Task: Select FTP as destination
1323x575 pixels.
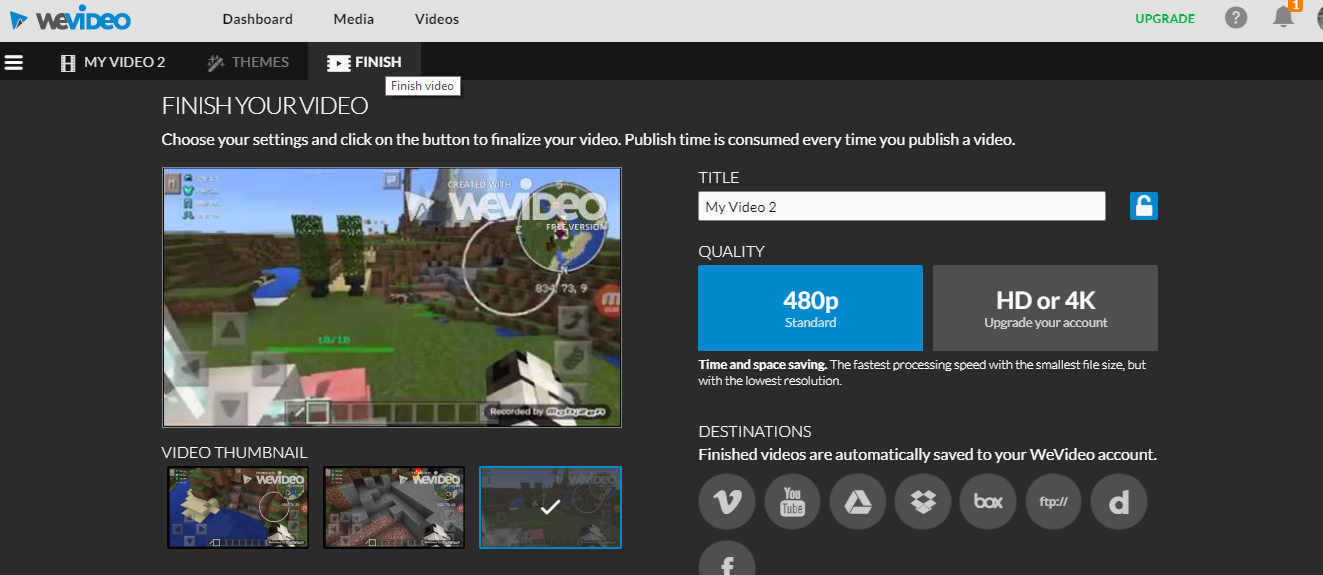Action: [1054, 502]
